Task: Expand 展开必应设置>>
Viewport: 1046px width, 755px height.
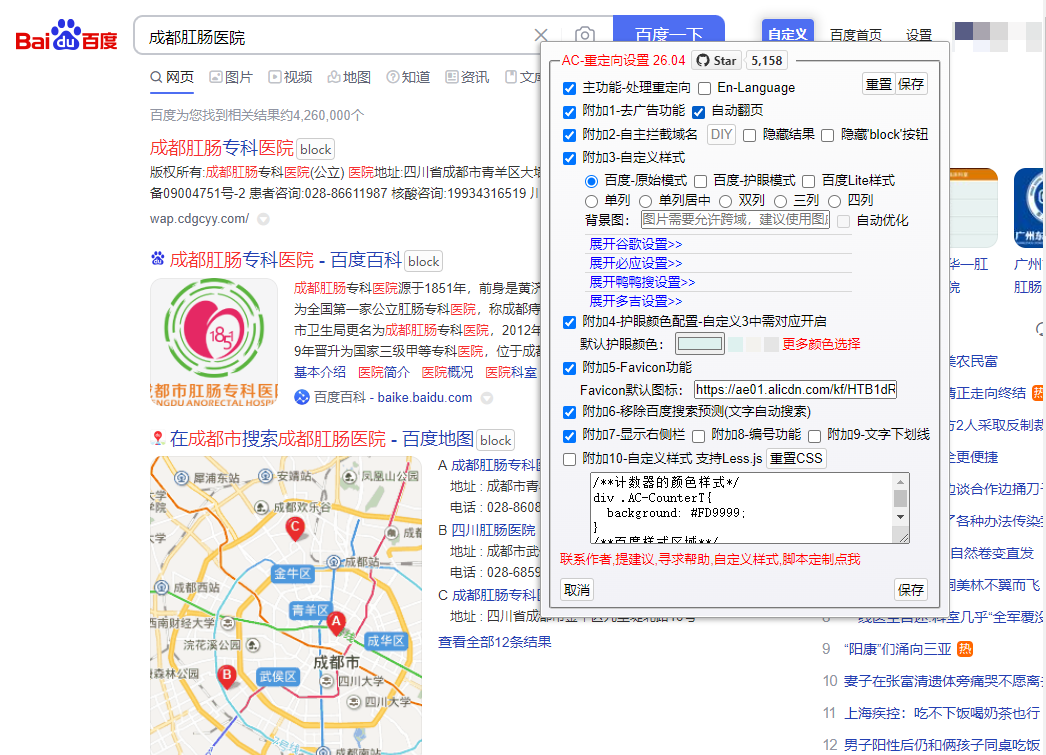Action: pyautogui.click(x=635, y=263)
